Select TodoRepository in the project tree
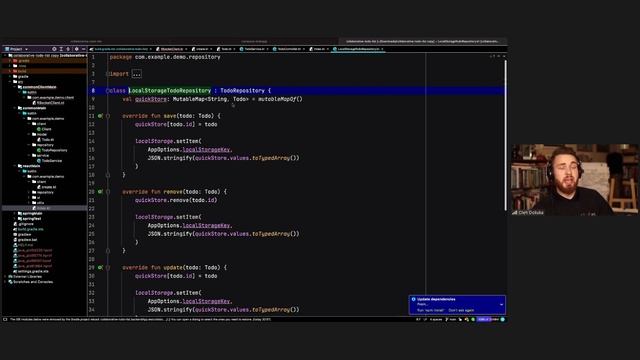Viewport: 640px width, 360px height. tap(54, 150)
